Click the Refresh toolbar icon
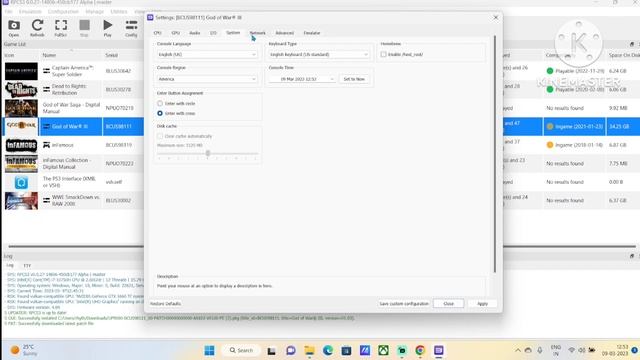 tap(37, 27)
